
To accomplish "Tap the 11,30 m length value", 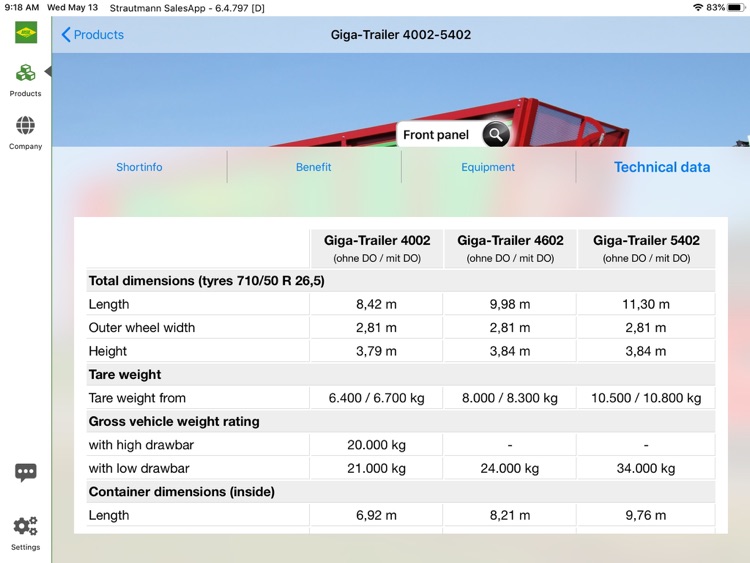I will 646,304.
